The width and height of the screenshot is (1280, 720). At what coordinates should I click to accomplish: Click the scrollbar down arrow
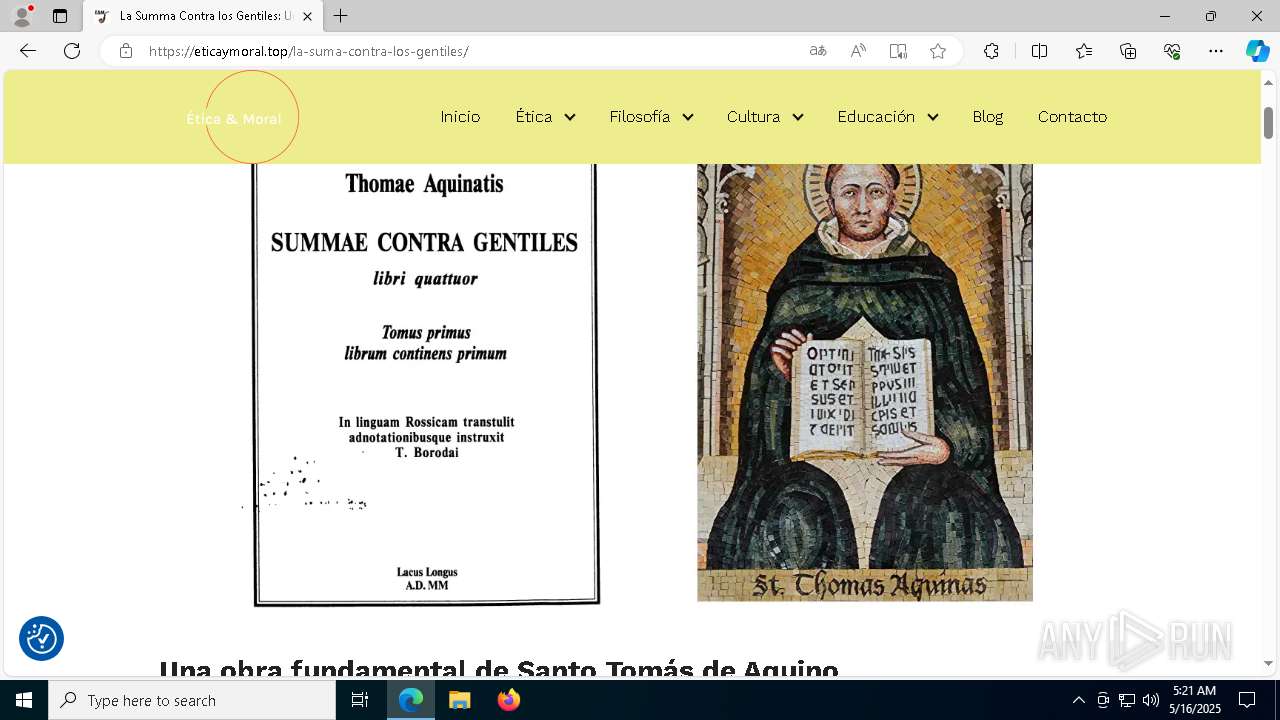tap(1268, 662)
